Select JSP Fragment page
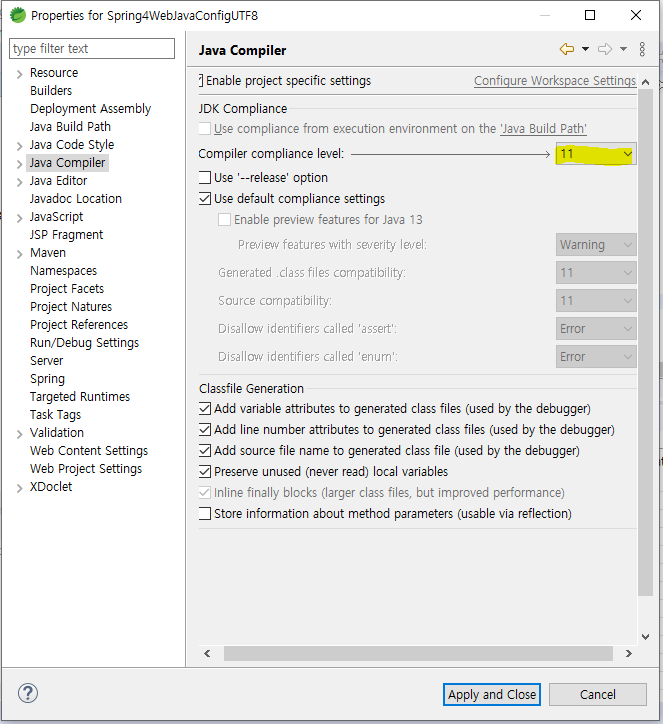 (x=66, y=235)
